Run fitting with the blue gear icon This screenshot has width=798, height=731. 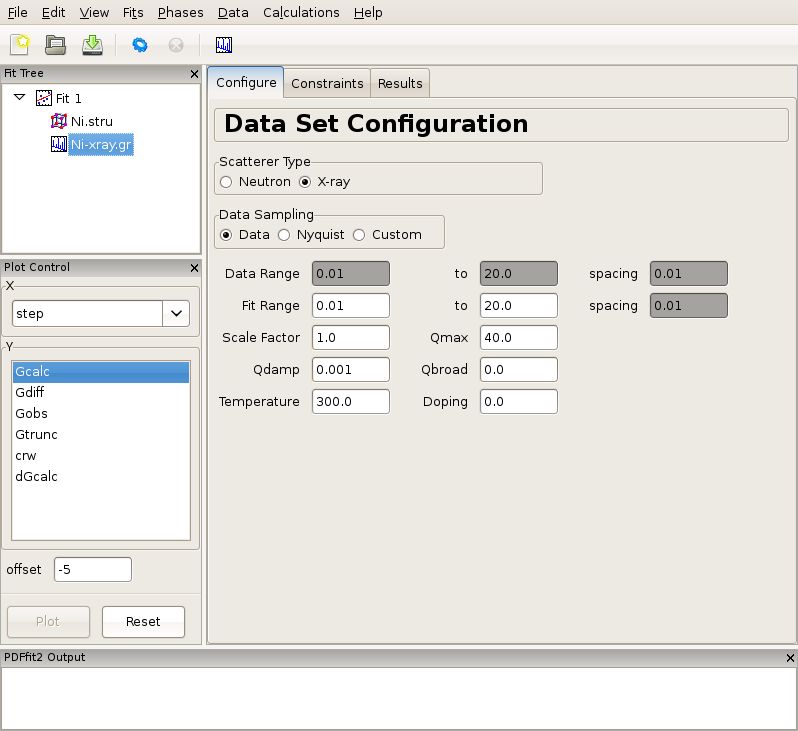click(x=139, y=45)
